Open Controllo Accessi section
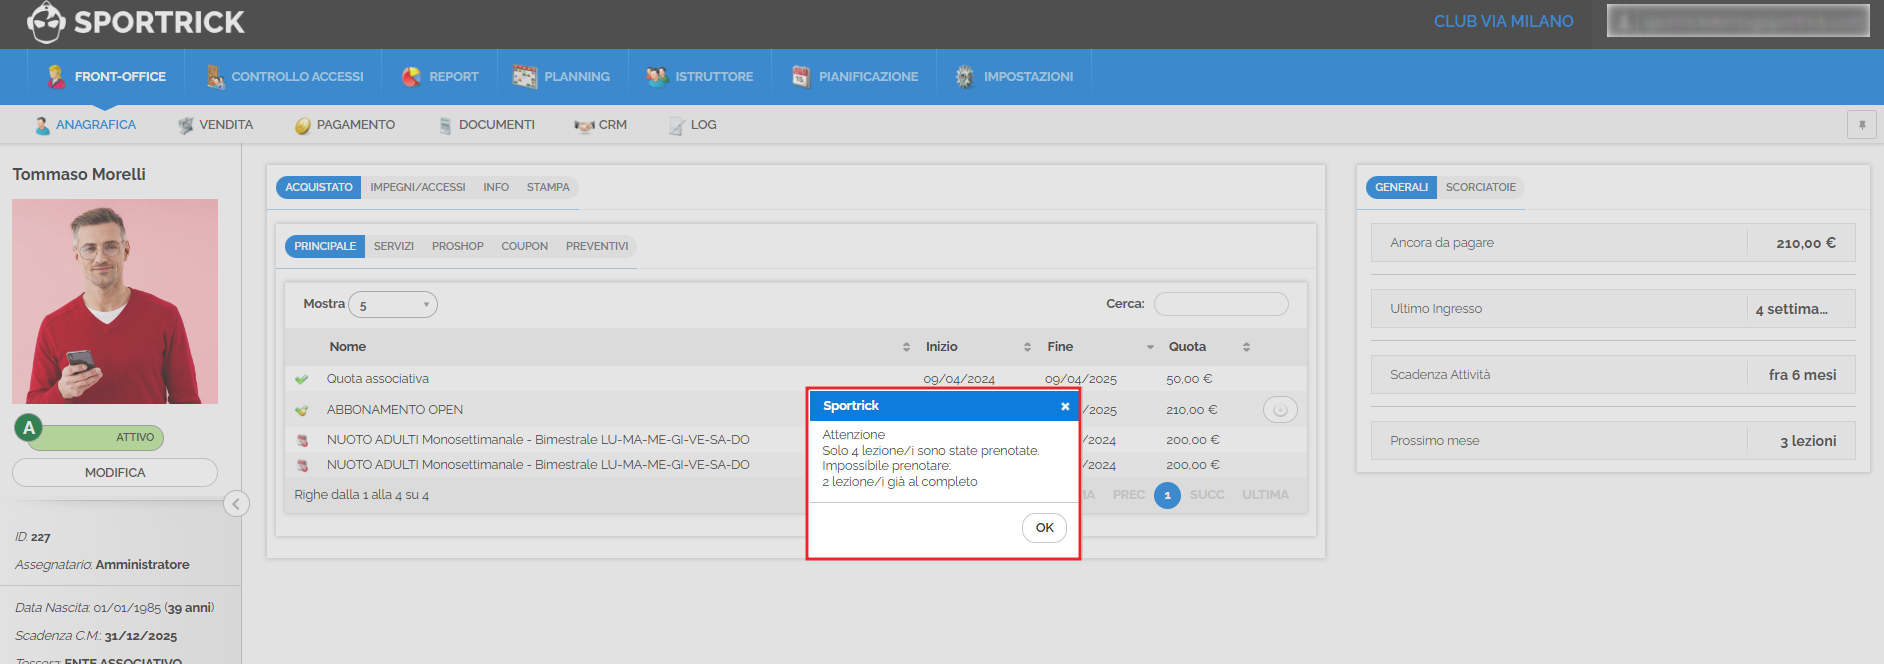This screenshot has width=1884, height=664. (285, 77)
